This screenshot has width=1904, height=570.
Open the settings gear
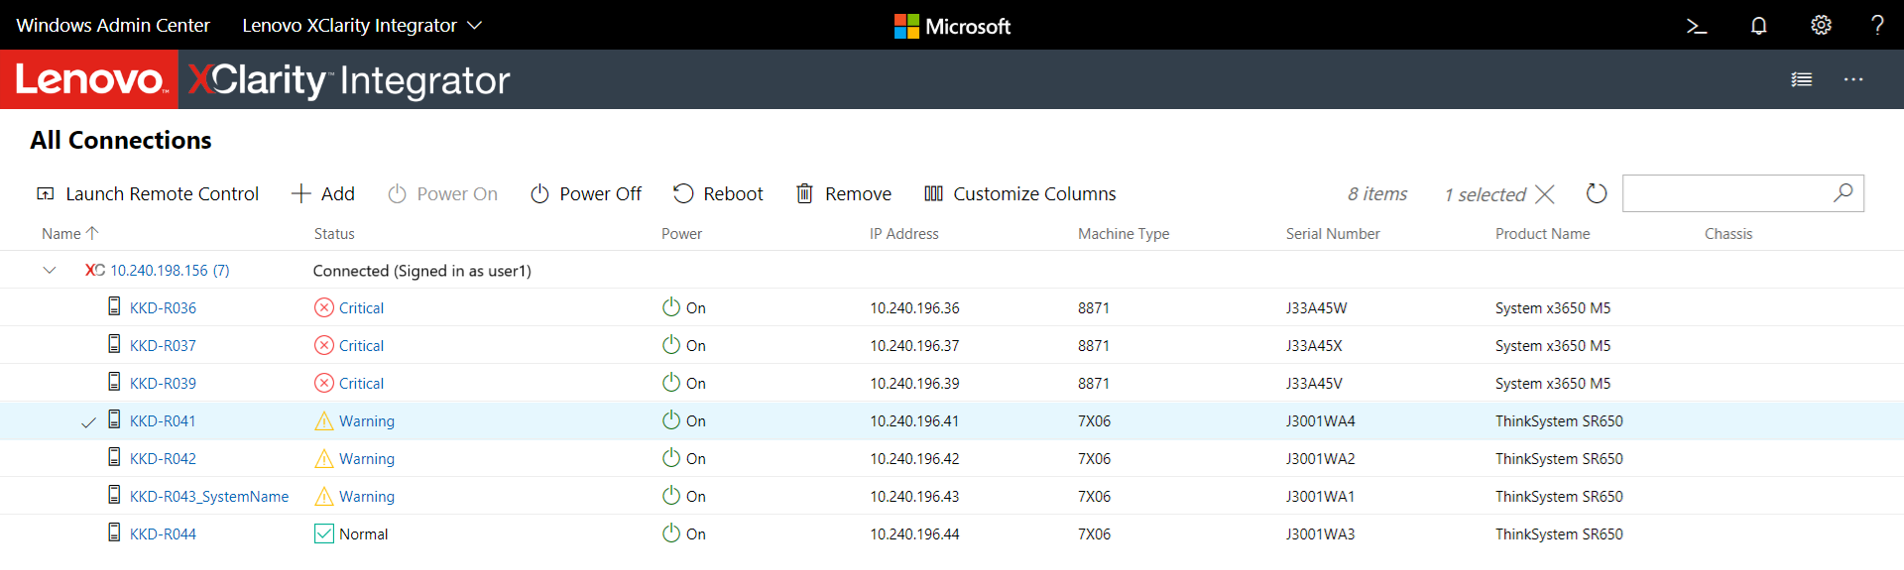click(1820, 26)
